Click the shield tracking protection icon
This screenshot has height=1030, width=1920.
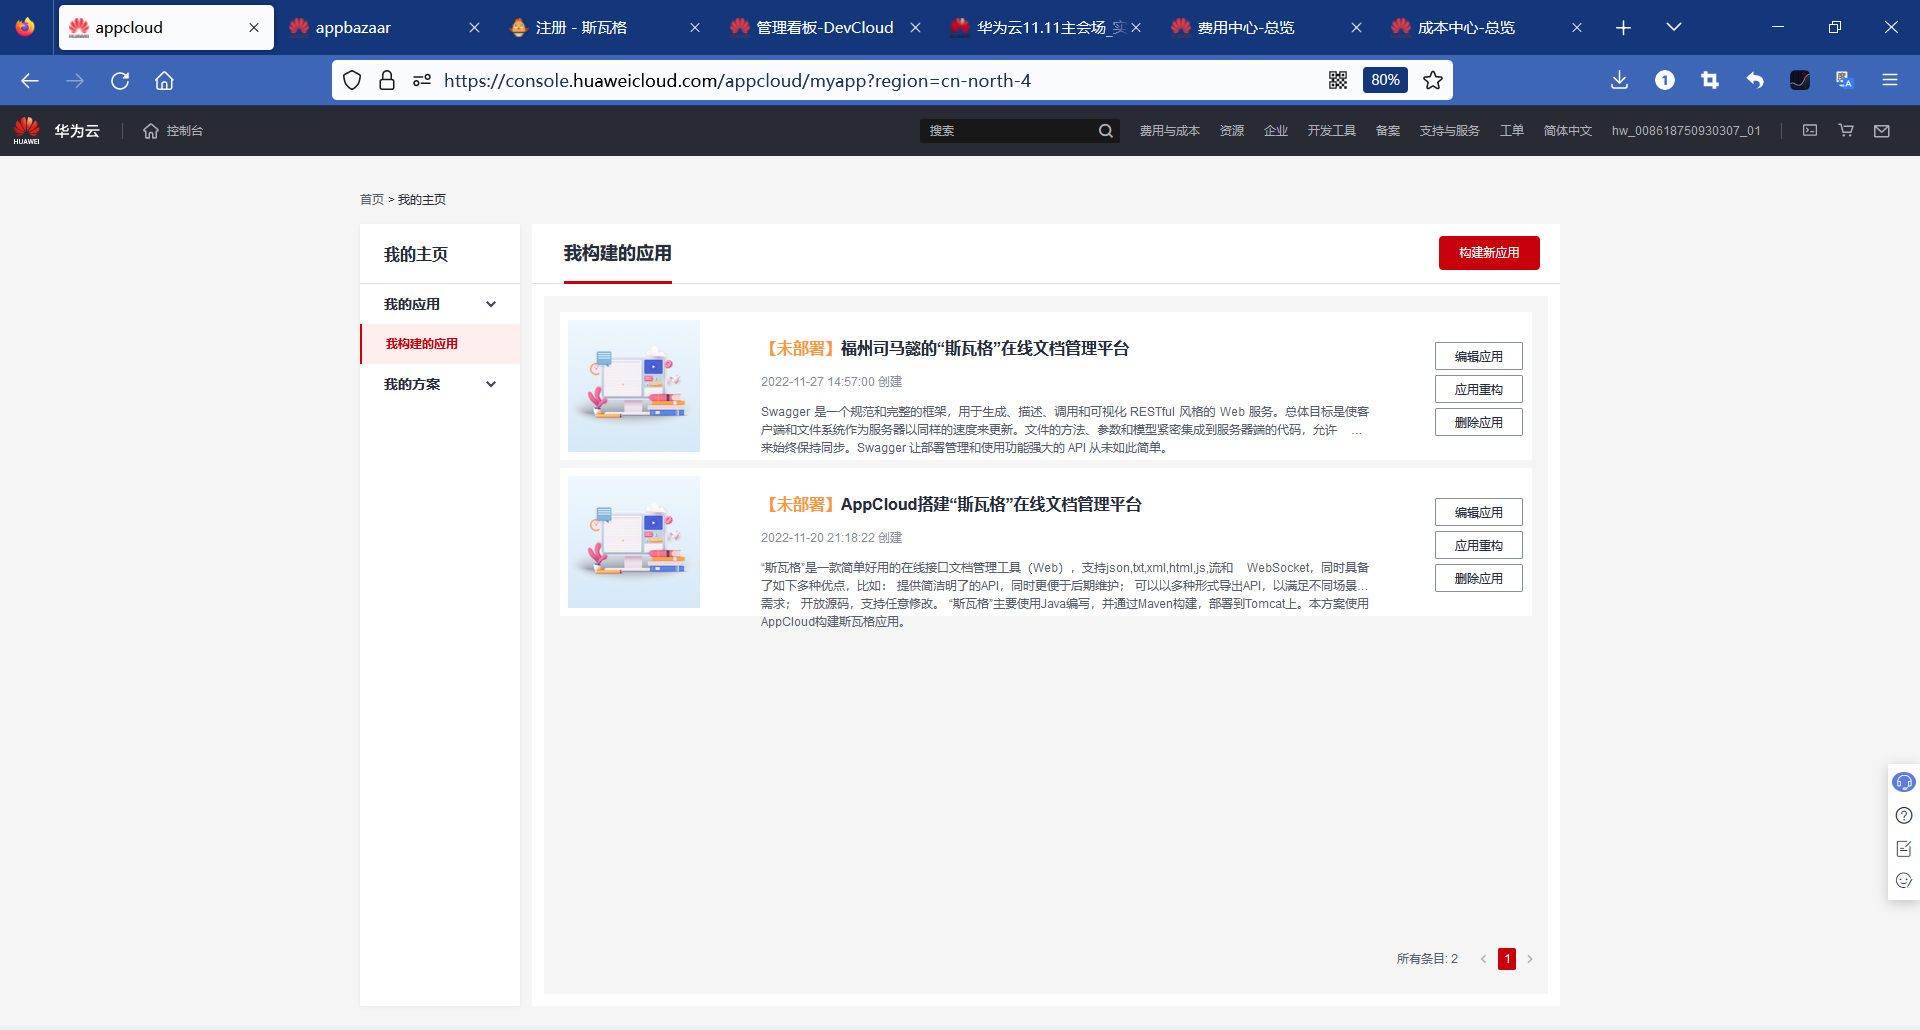(x=352, y=81)
